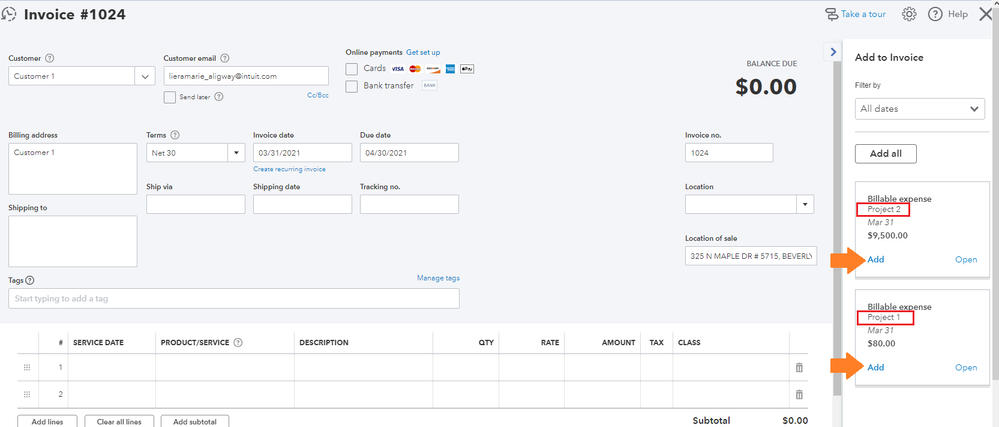Add the Project 1 billable expense
The height and width of the screenshot is (427, 999).
coord(876,367)
